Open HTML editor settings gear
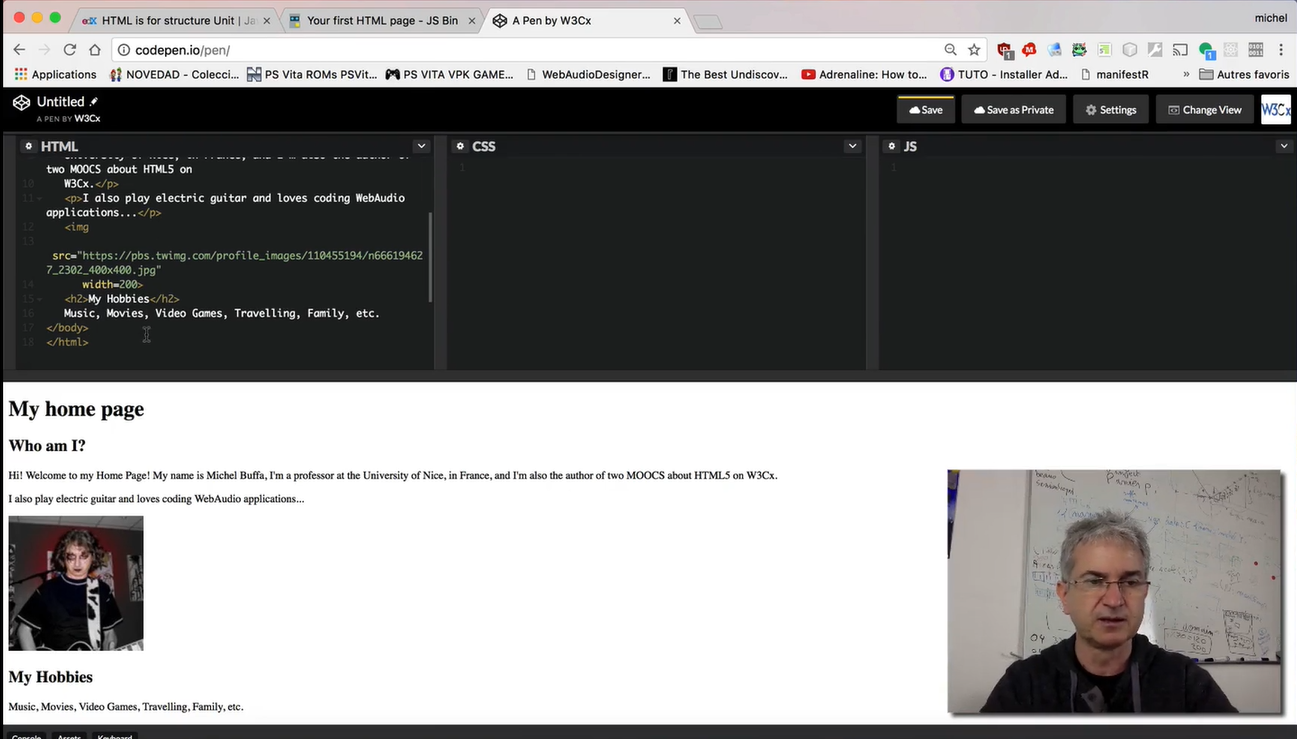The image size is (1297, 739). point(28,146)
